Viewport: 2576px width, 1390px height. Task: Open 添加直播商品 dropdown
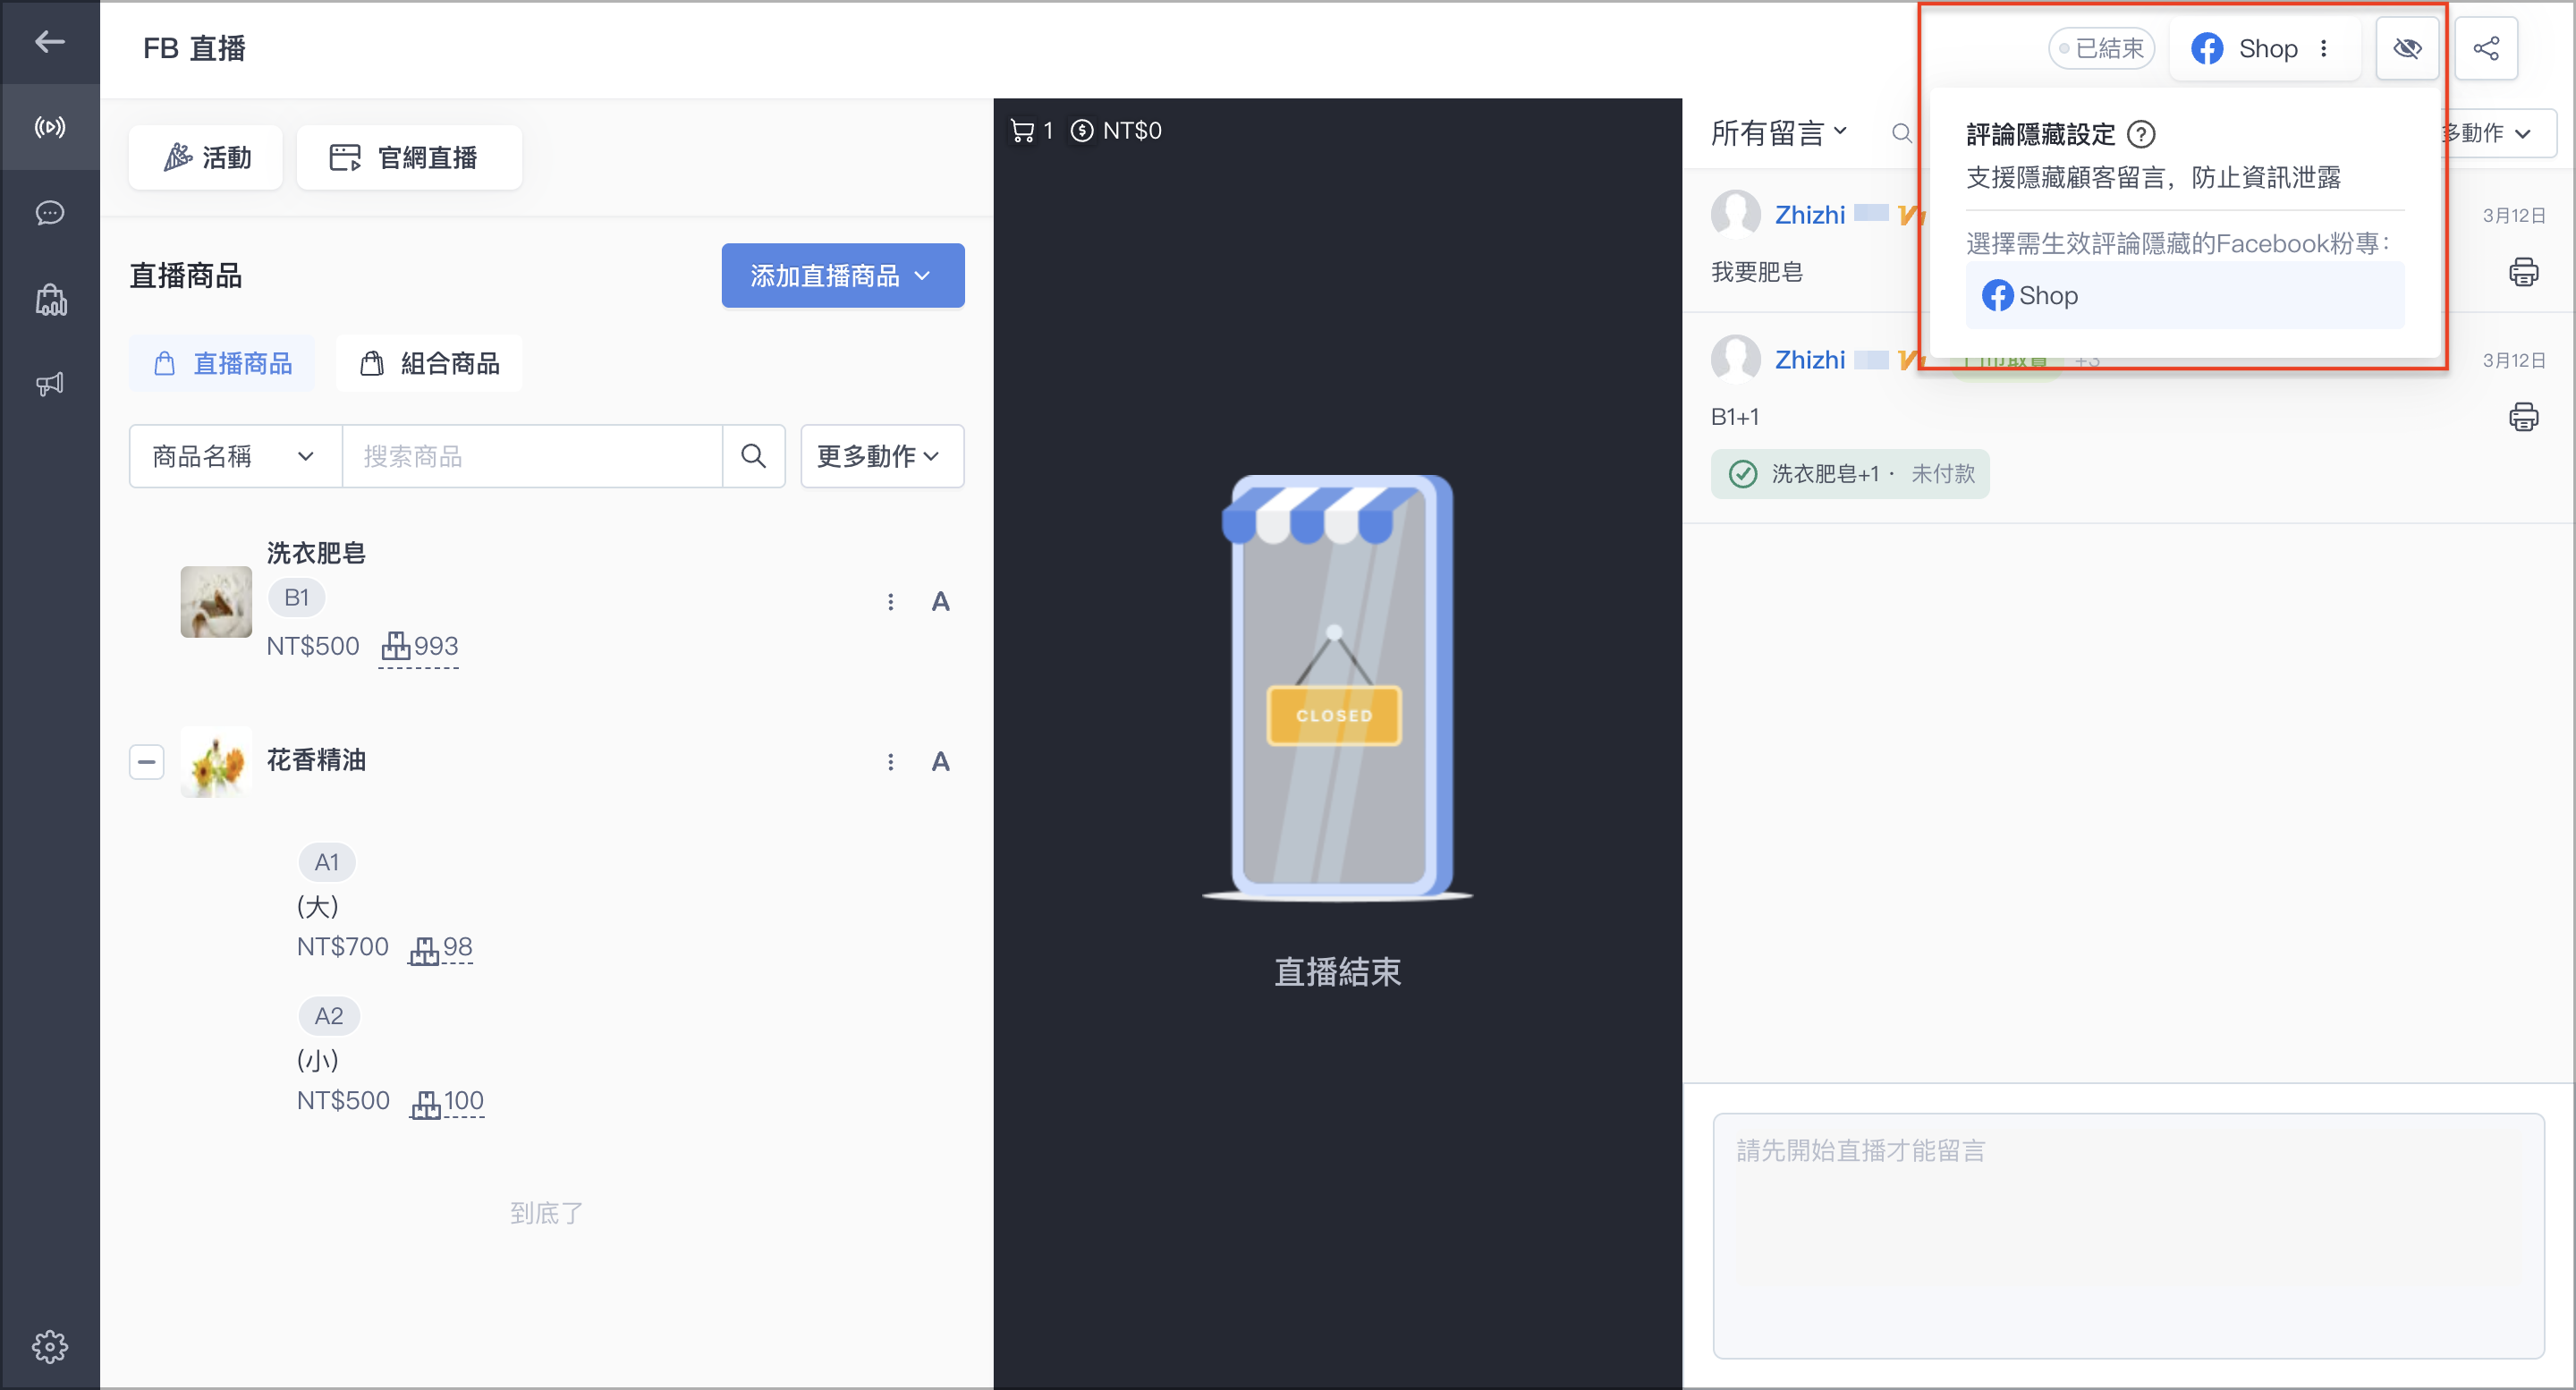point(842,275)
